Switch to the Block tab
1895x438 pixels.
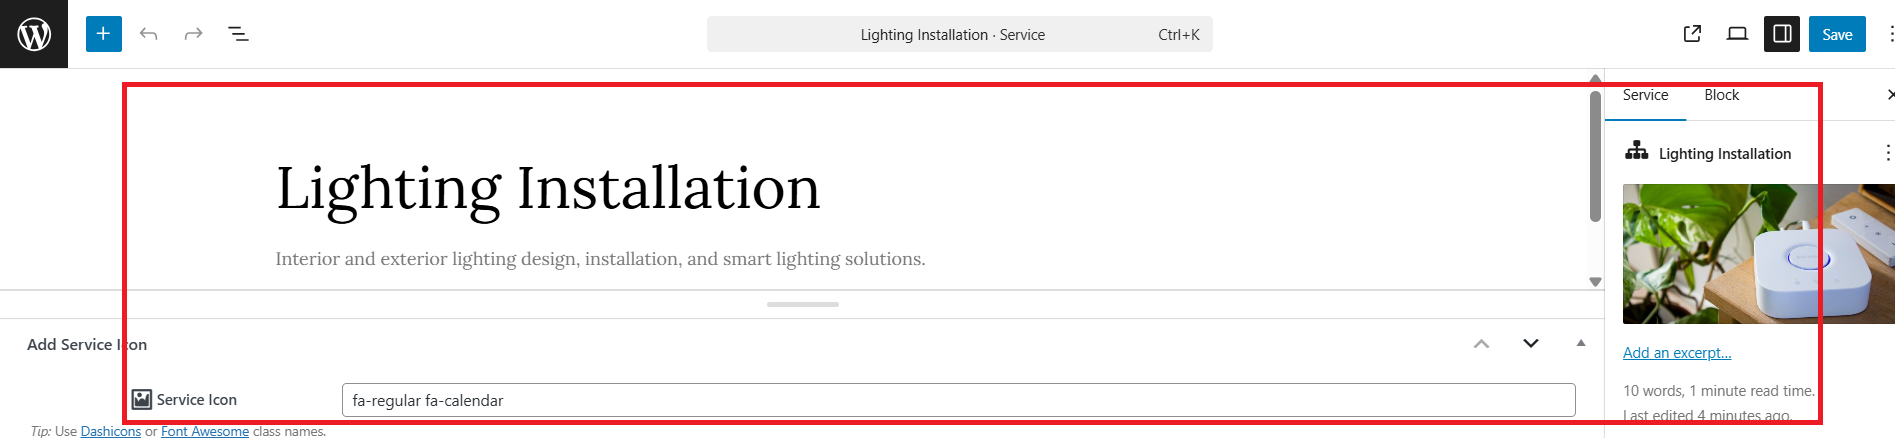click(1721, 95)
